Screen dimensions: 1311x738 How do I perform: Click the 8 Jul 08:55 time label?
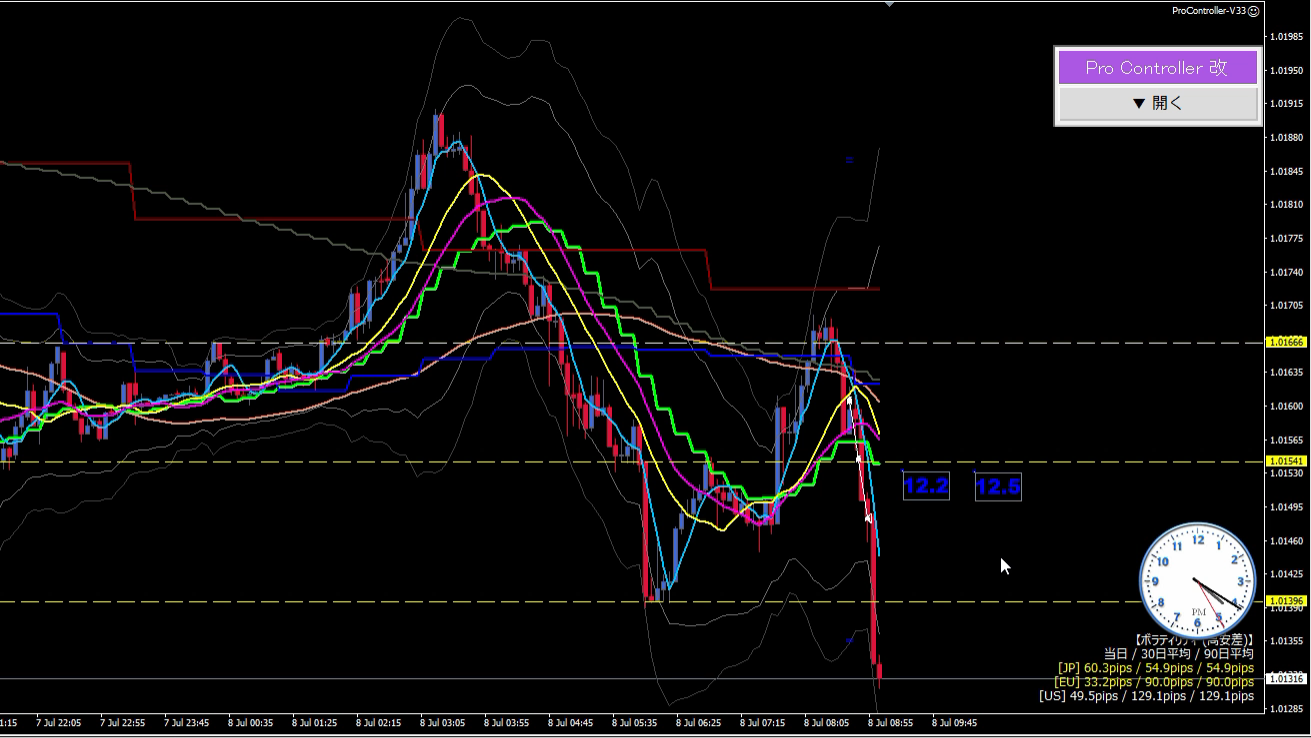point(890,722)
